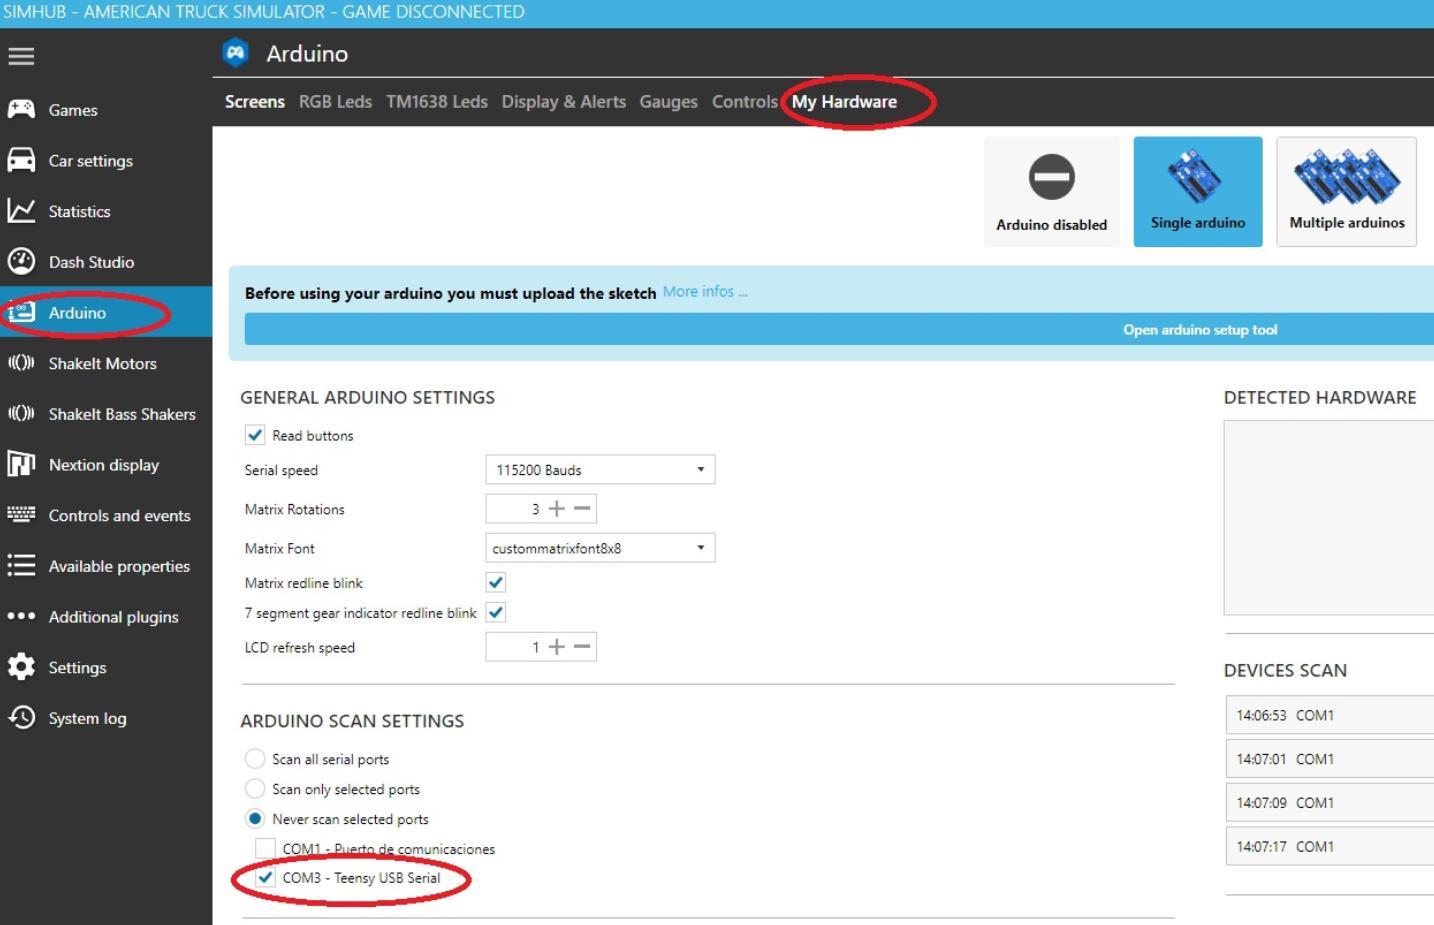The image size is (1434, 925).
Task: Select Multiple arduinos mode
Action: (1347, 192)
